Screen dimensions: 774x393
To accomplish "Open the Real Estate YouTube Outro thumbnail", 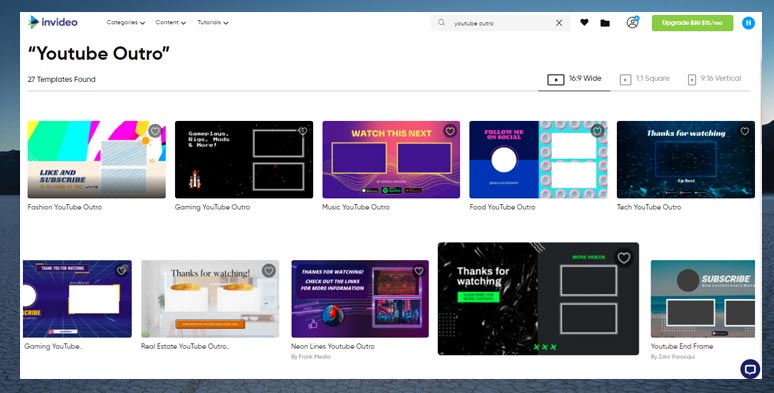I will [210, 299].
